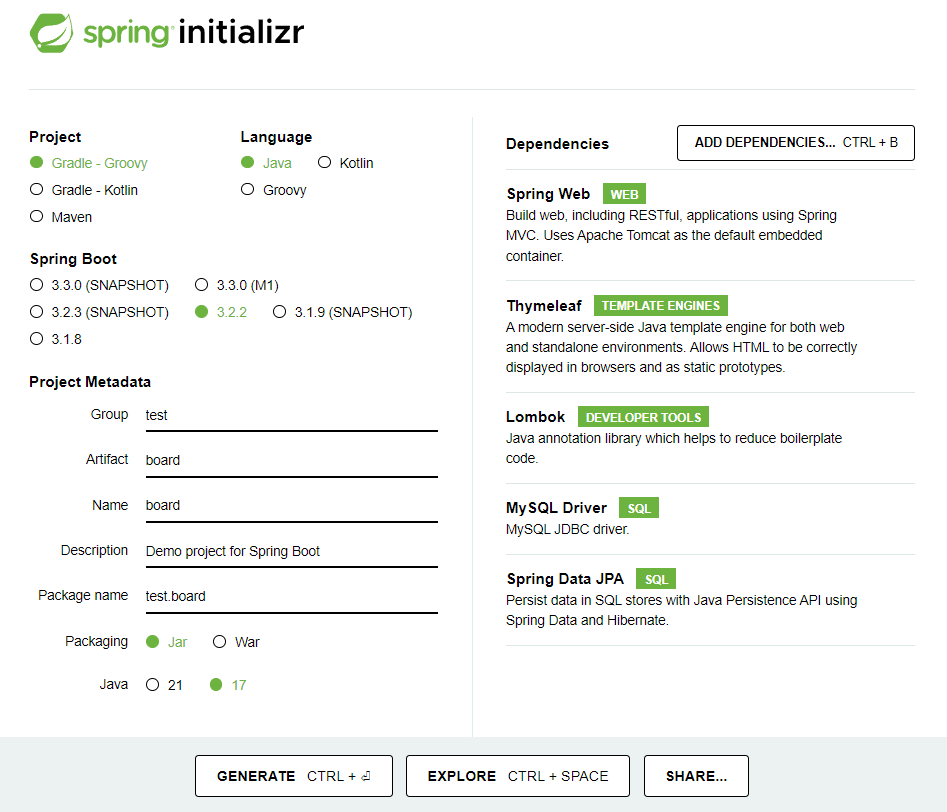Viewport: 947px width, 812px height.
Task: Choose Spring Boot version 3.2.2
Action: pyautogui.click(x=221, y=312)
